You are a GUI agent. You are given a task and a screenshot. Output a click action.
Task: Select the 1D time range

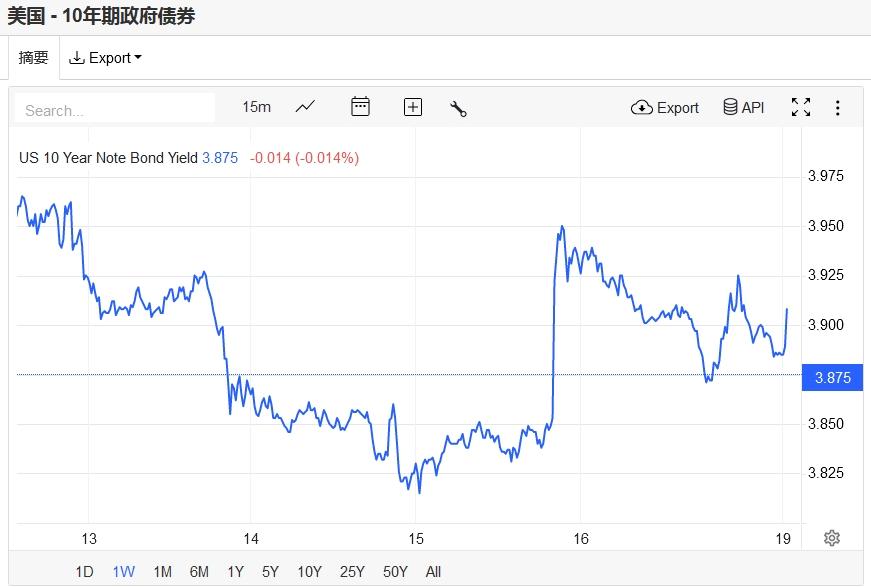click(x=85, y=572)
